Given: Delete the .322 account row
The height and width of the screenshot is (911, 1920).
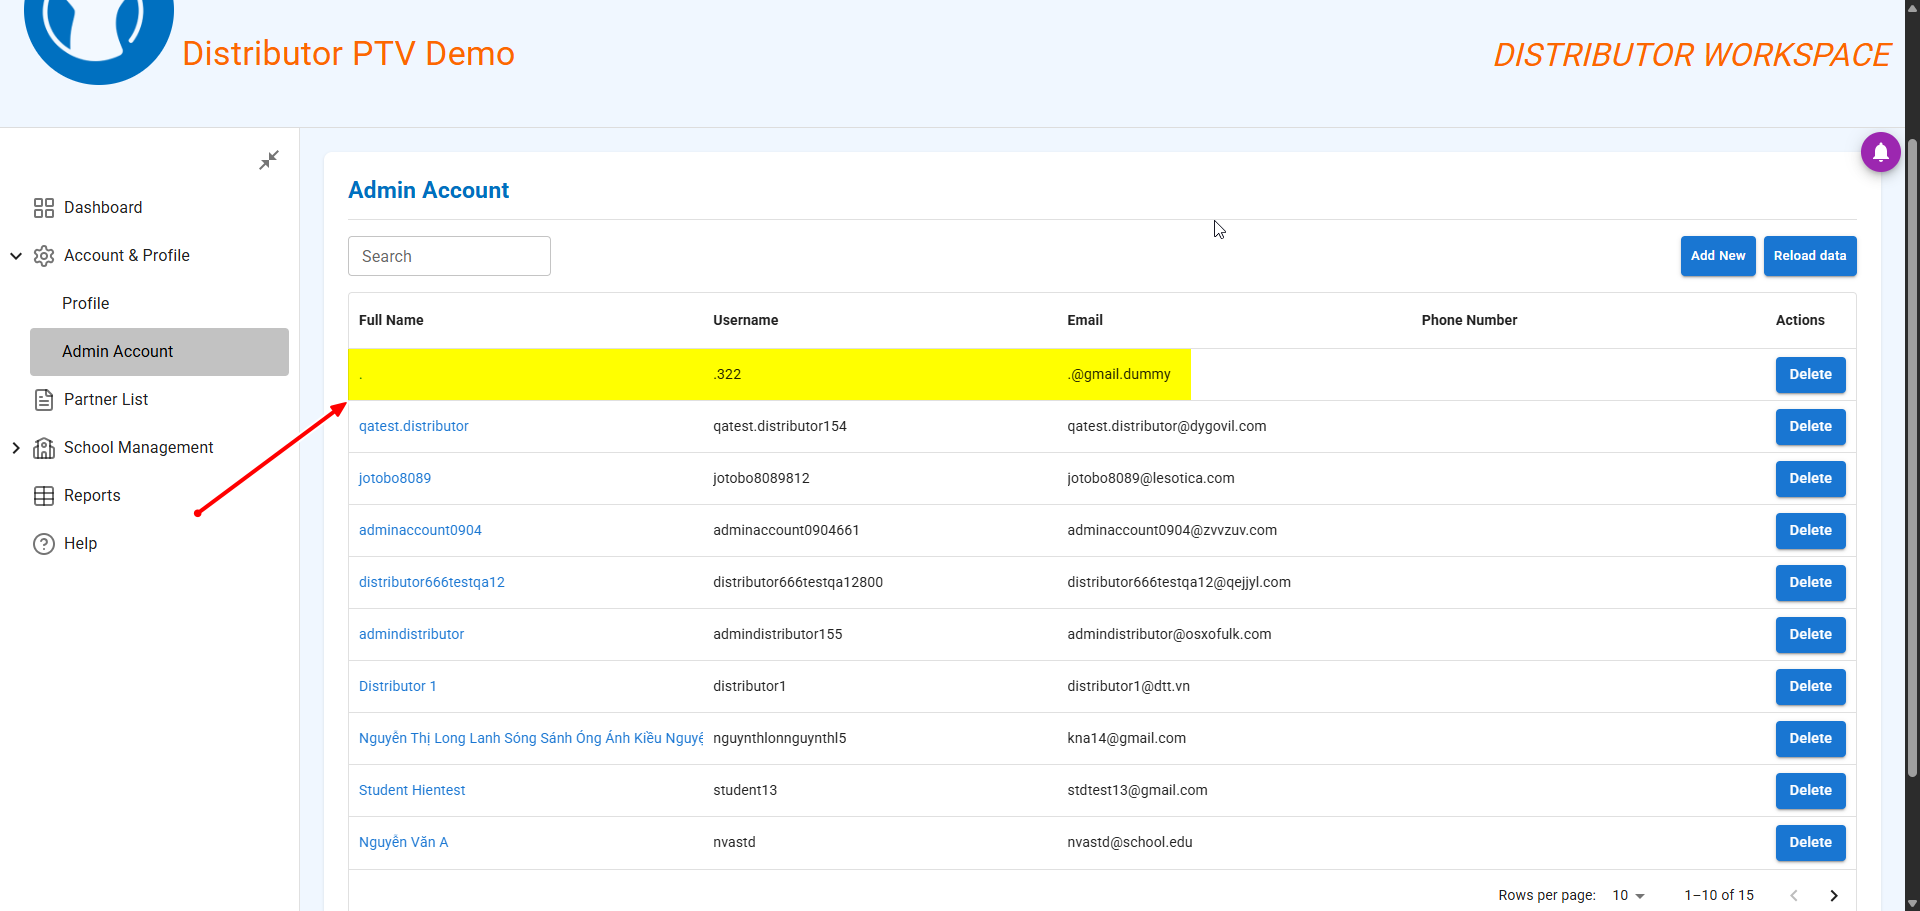Looking at the screenshot, I should pos(1810,375).
